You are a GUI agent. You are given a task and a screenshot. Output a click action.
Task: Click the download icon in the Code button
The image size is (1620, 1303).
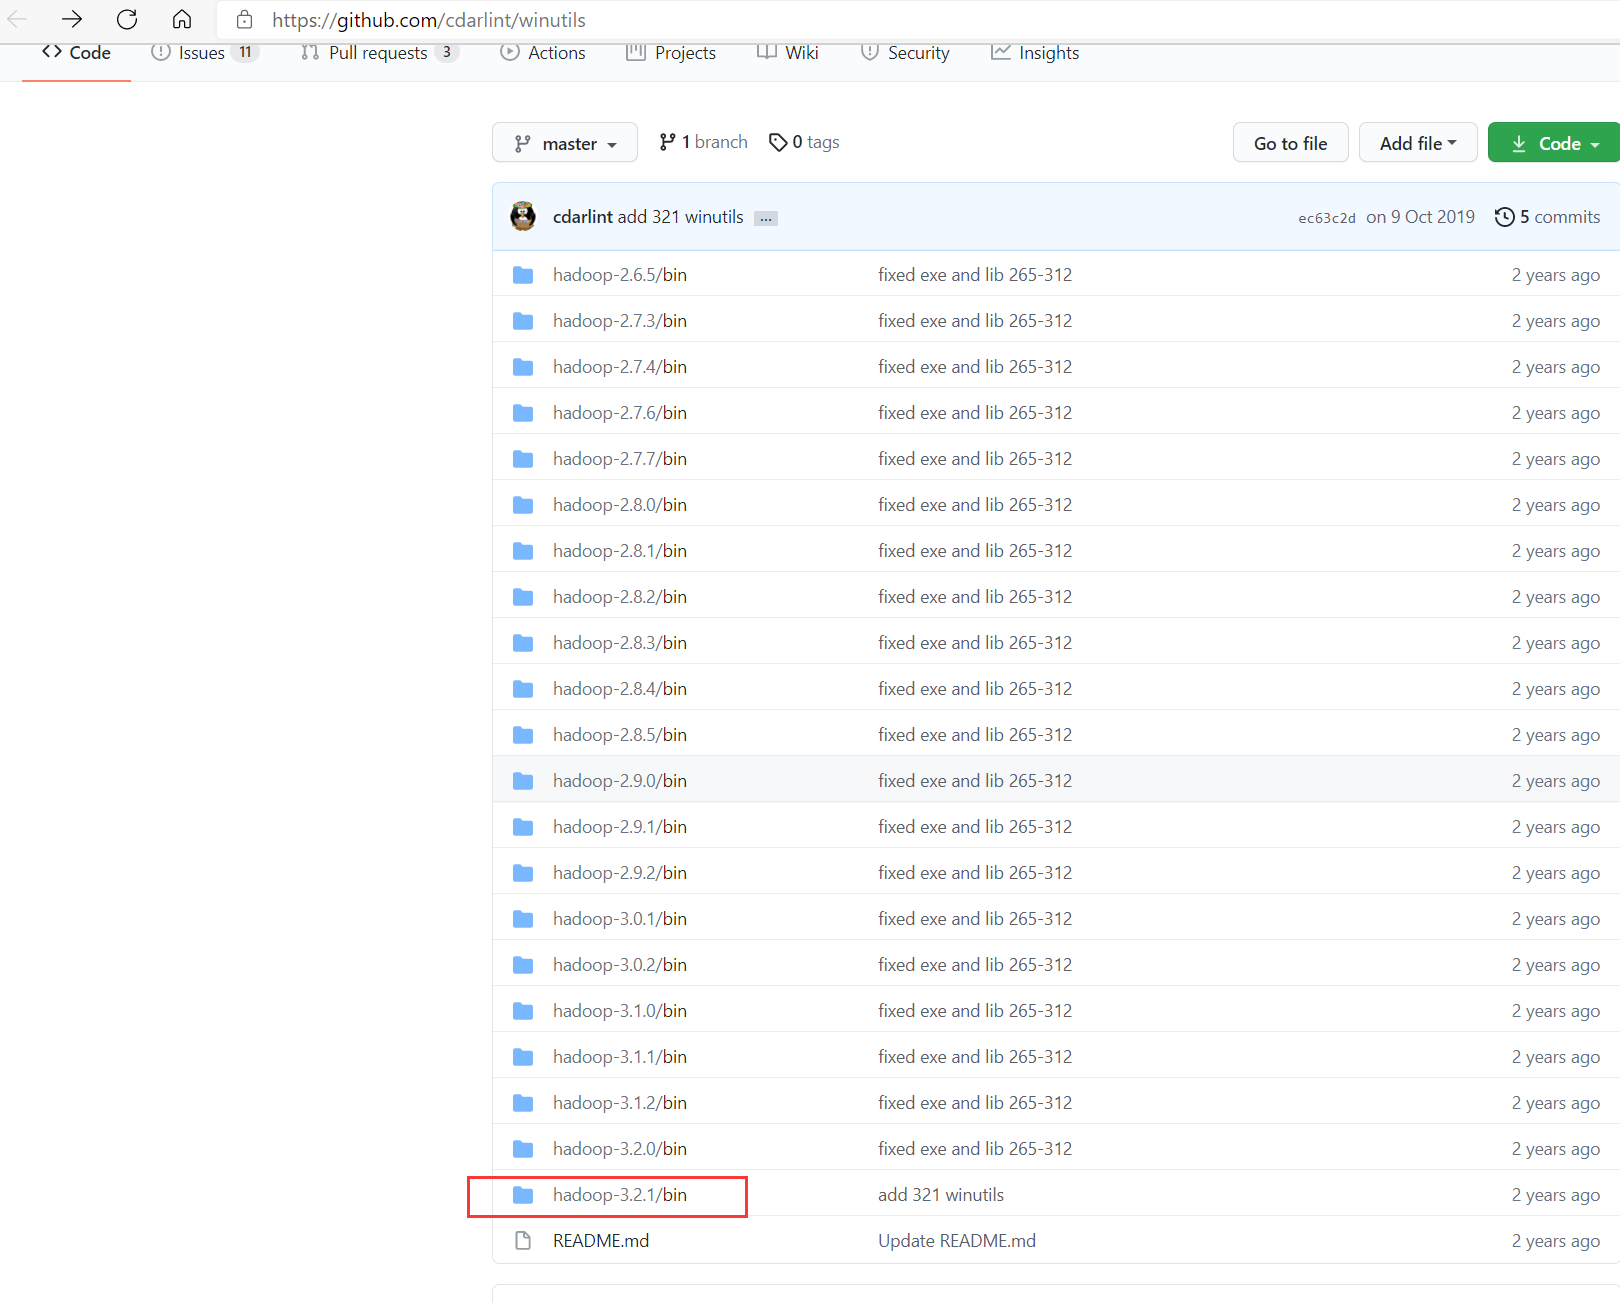click(x=1519, y=142)
